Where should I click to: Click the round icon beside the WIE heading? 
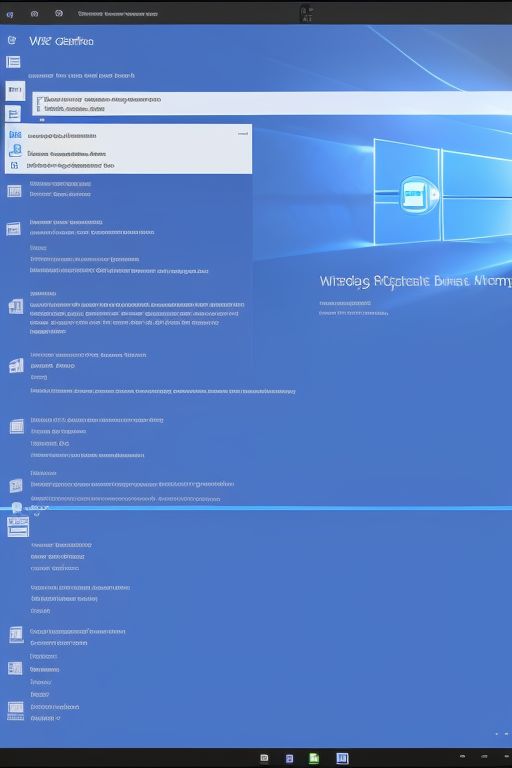[12, 40]
